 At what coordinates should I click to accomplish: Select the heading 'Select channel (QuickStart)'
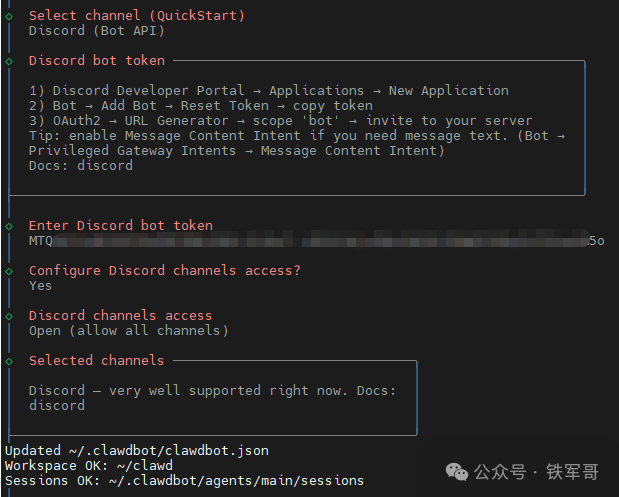point(137,16)
